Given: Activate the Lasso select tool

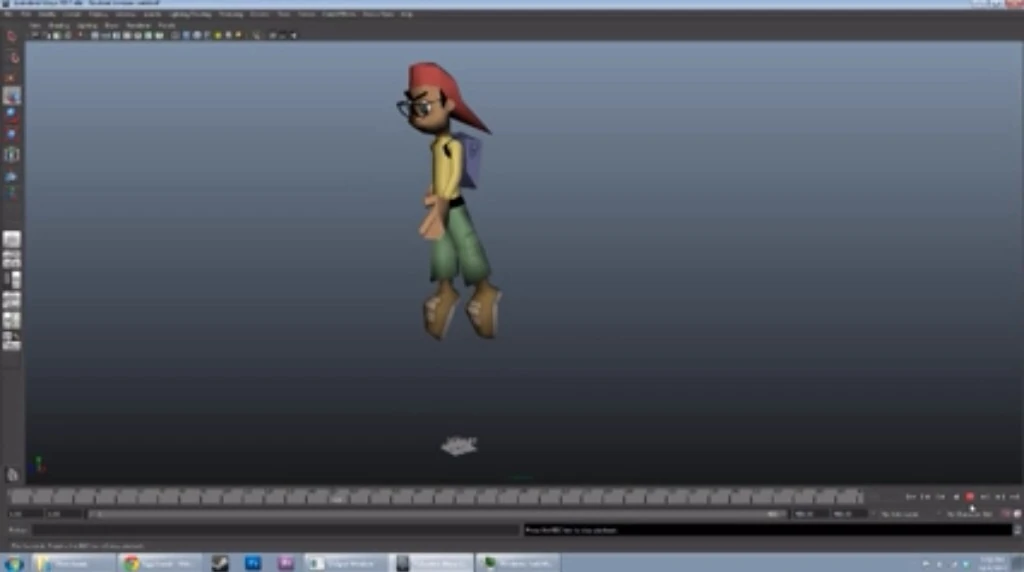Looking at the screenshot, I should click(12, 58).
